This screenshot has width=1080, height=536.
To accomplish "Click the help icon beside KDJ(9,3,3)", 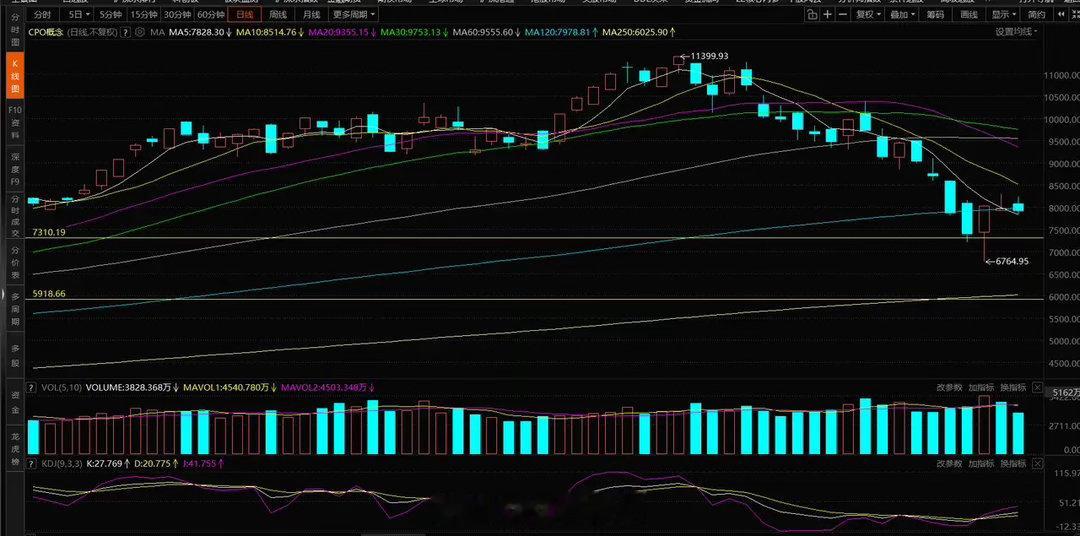I will 30,464.
